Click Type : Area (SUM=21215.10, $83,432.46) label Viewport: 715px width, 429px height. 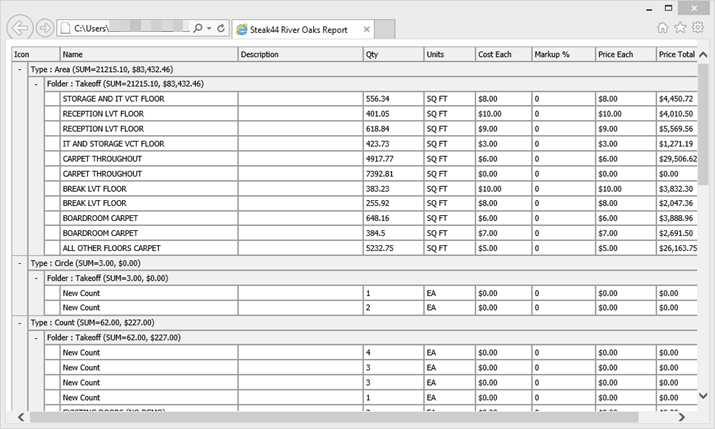coord(102,70)
